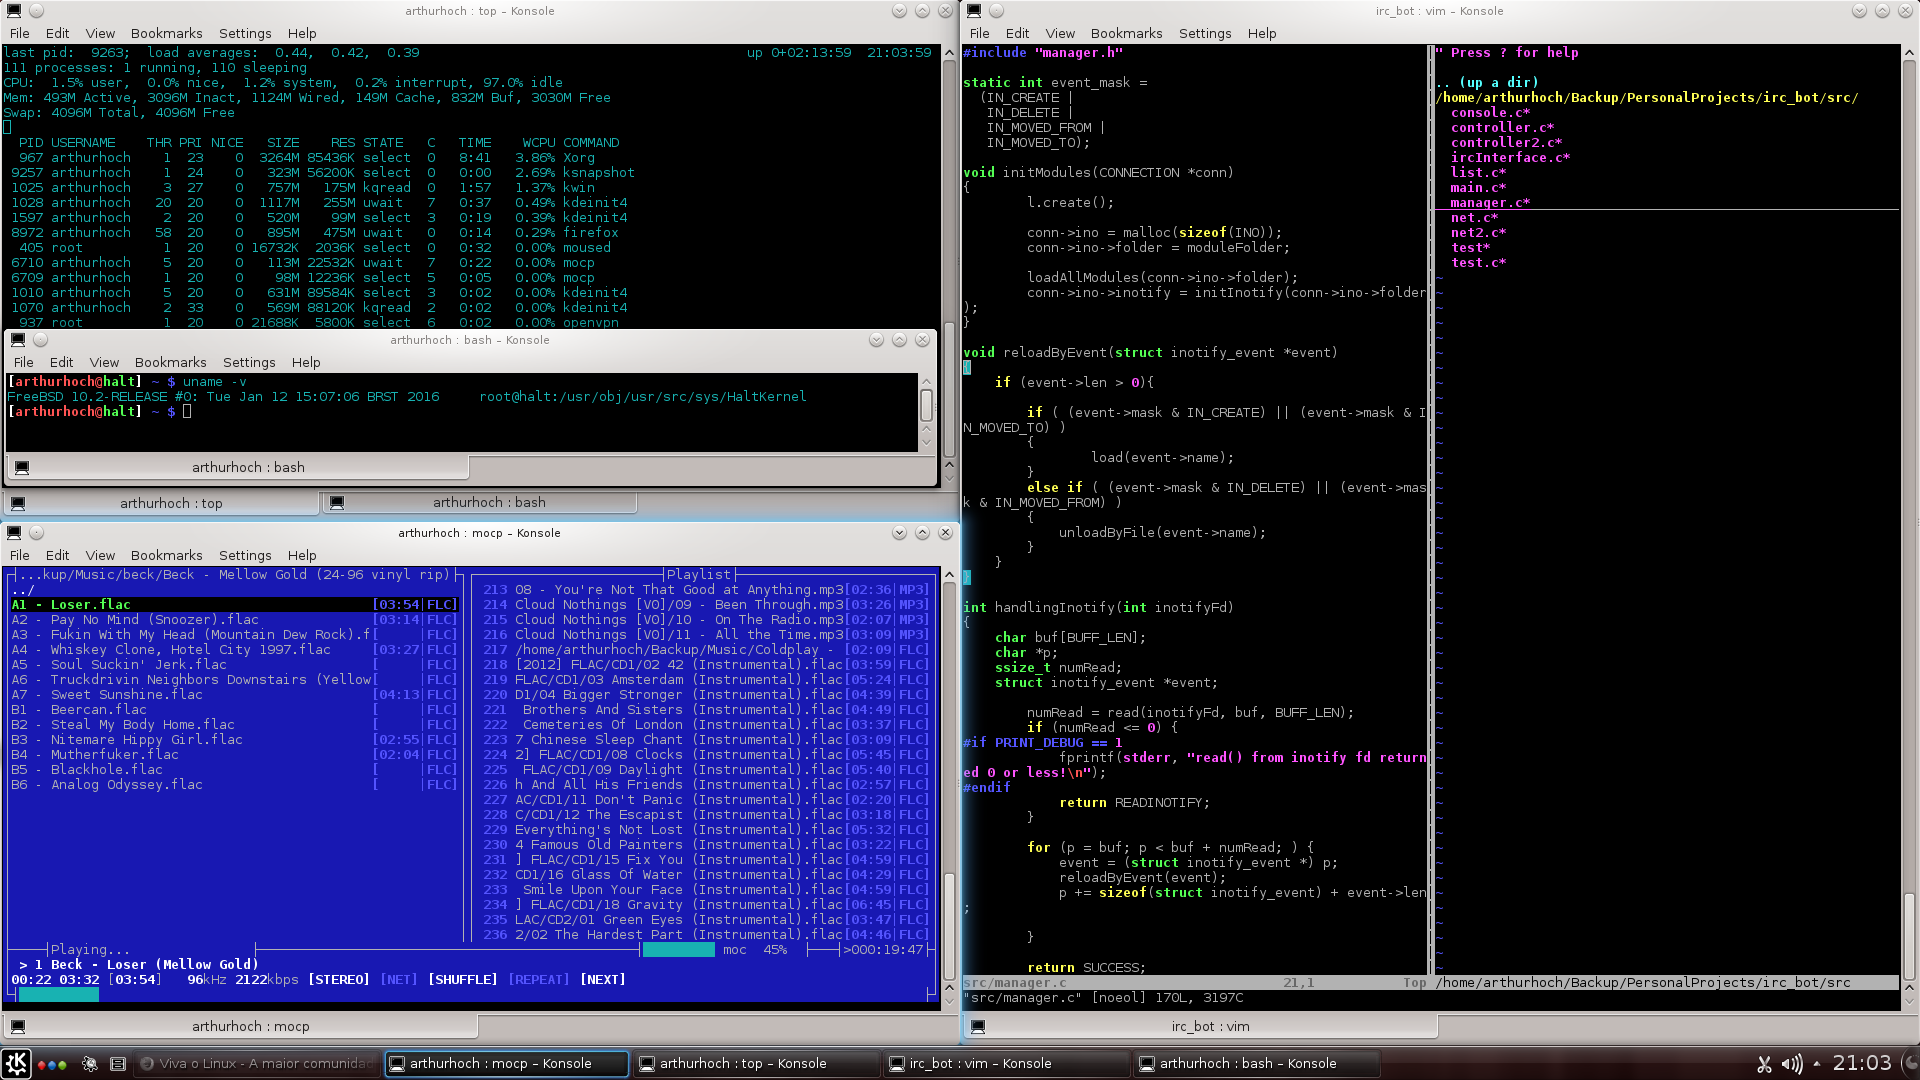Open Bookmarks menu in the top Konsole

[166, 33]
